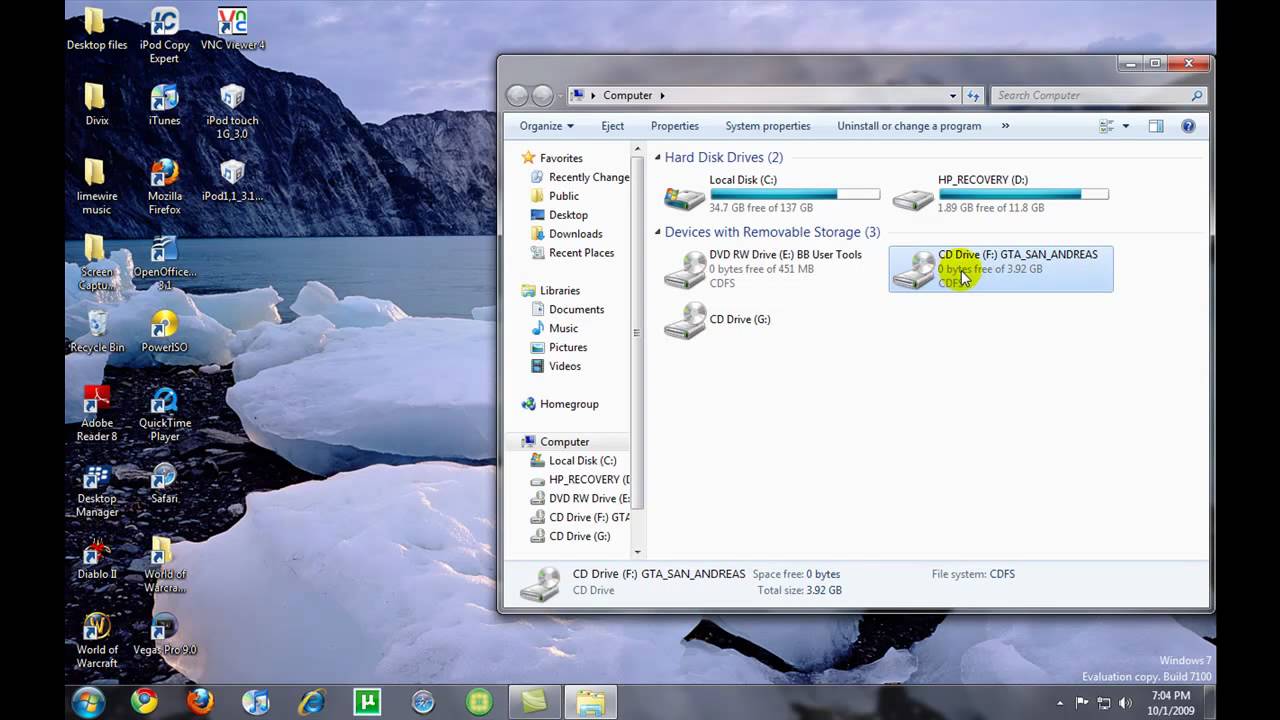Select iPod touch 1G_3.0 desktop file
Screen dimensions: 1280x720
click(232, 111)
